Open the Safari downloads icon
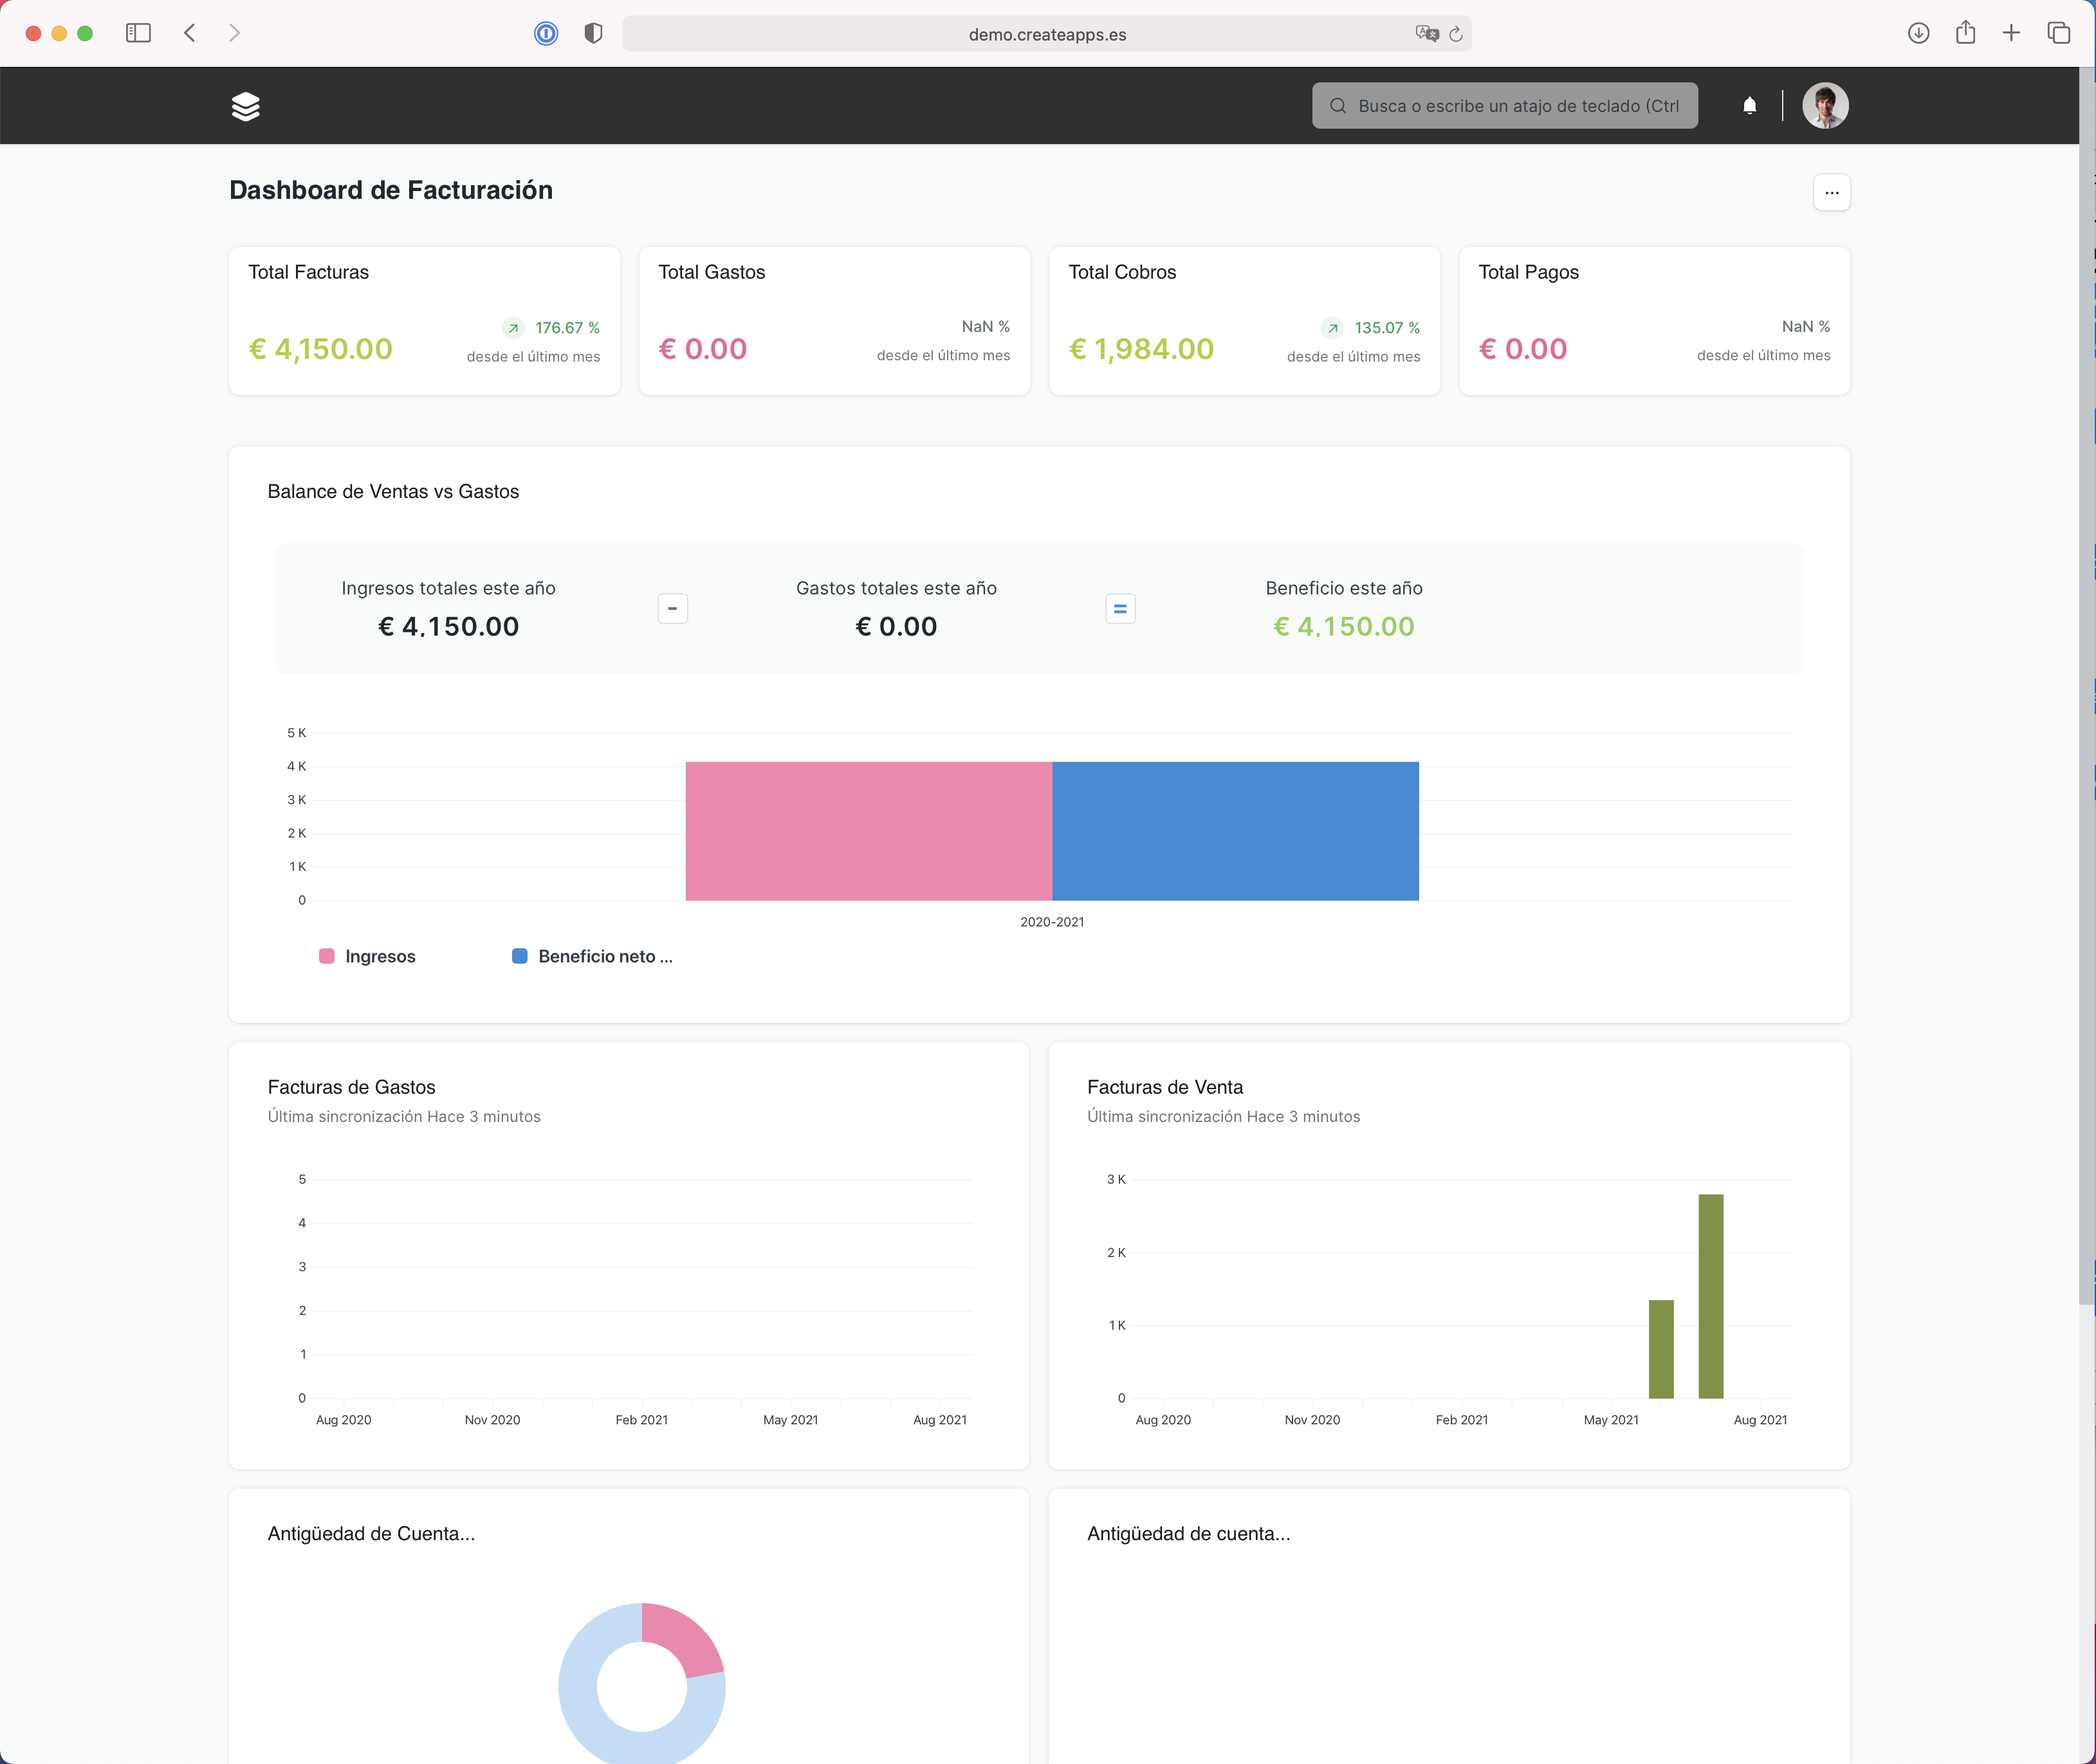Viewport: 2096px width, 1764px height. tap(1918, 33)
